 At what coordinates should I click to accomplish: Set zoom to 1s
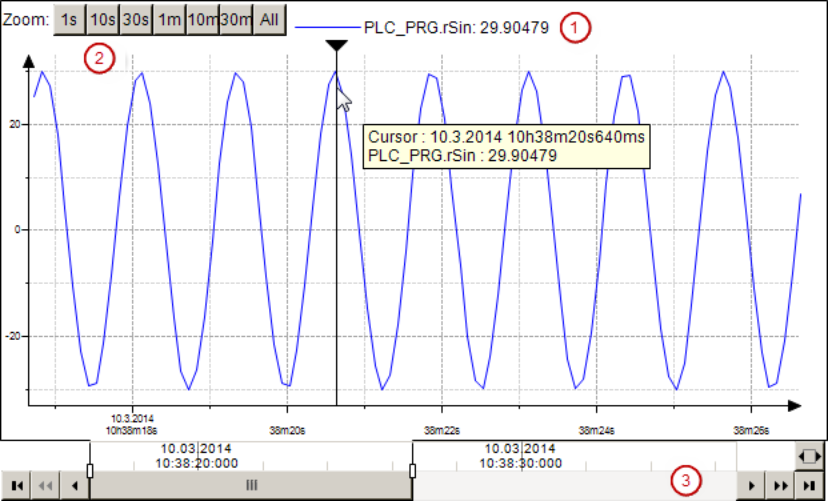(68, 19)
